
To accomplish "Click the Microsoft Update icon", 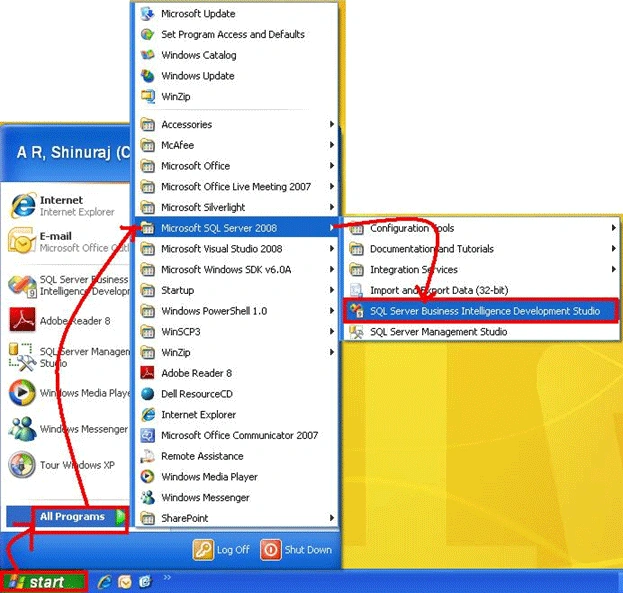I will point(147,14).
